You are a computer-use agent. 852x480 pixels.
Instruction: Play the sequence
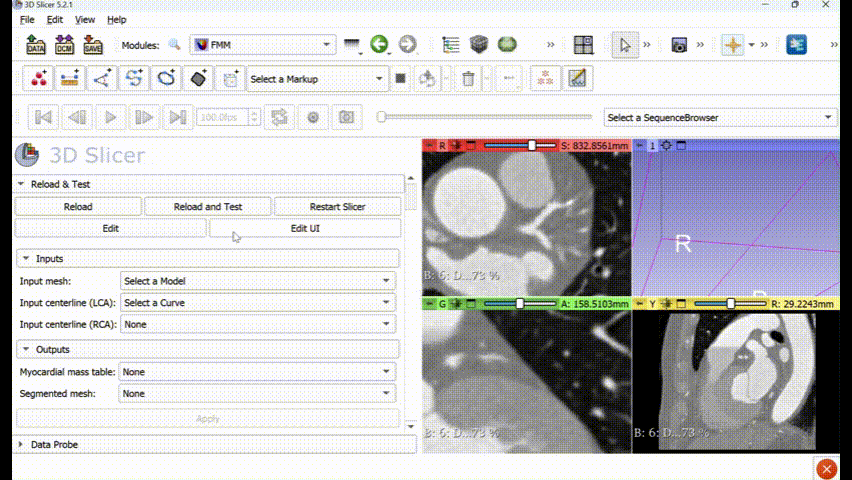coord(110,117)
